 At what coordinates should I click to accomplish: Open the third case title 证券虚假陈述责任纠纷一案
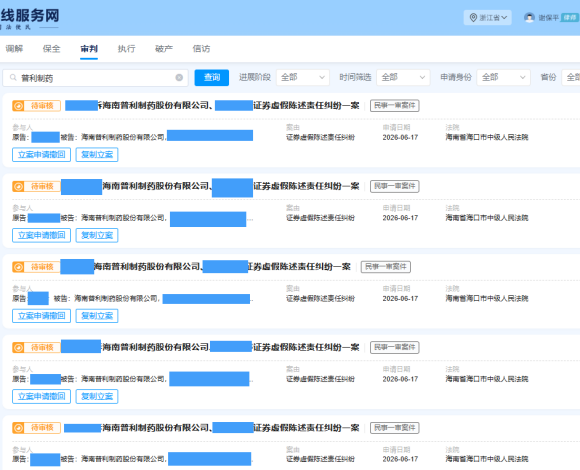click(x=299, y=267)
